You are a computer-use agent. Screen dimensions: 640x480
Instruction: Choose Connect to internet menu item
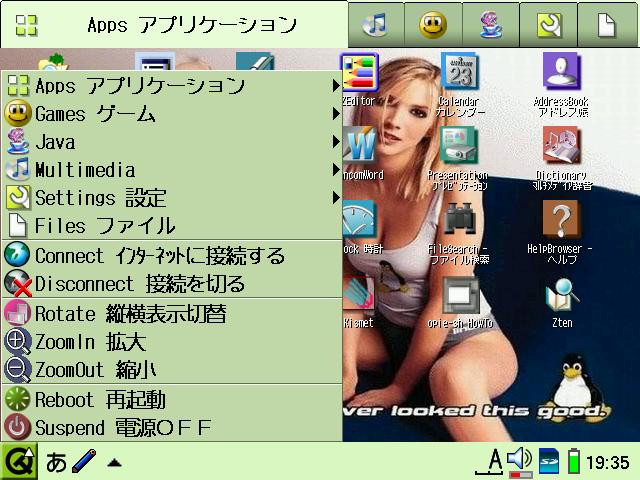[160, 256]
